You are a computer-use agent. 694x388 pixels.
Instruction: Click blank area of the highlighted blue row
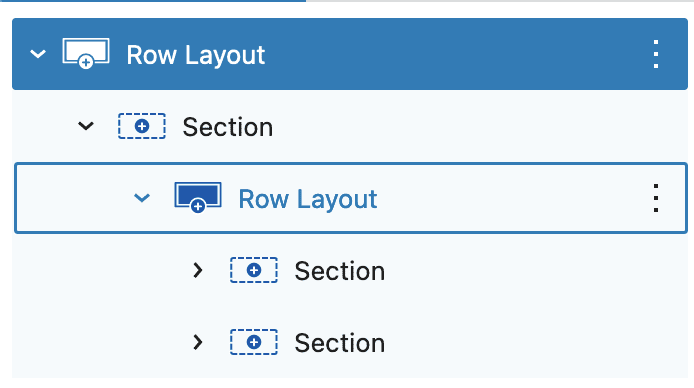coord(456,54)
